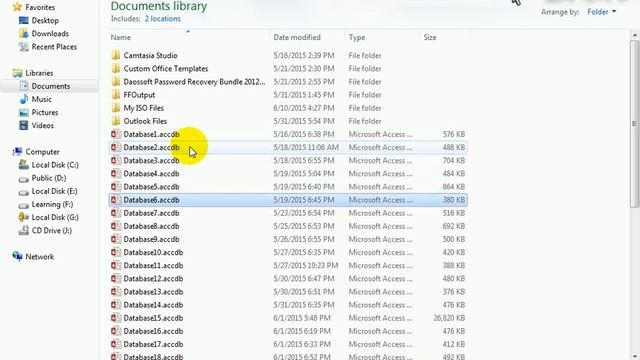Click the Documents library icon
Viewport: 640px width, 360px height.
(x=24, y=86)
